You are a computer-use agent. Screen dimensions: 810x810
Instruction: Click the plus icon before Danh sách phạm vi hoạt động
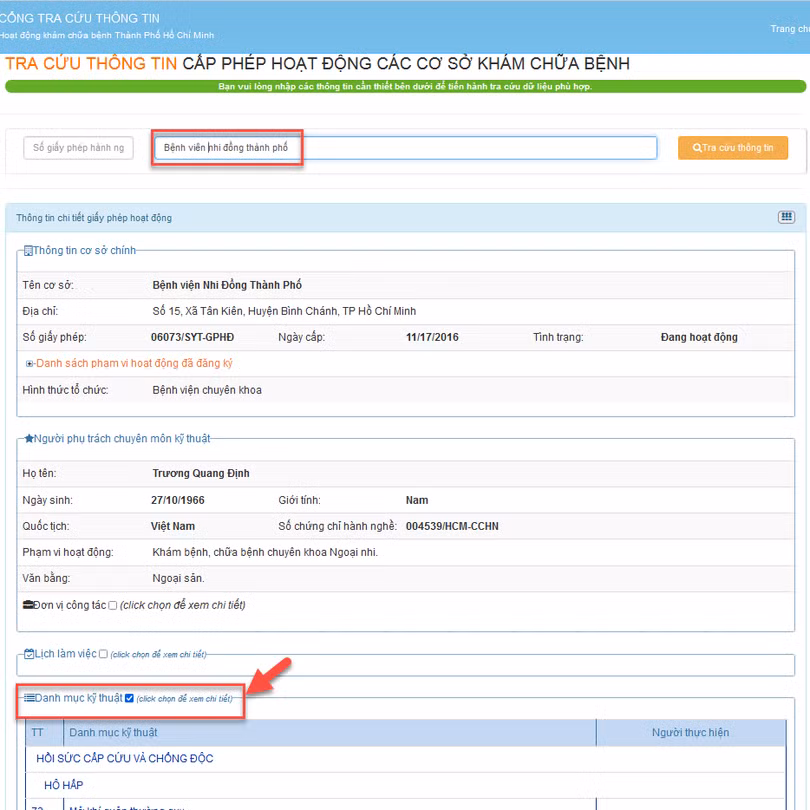29,364
